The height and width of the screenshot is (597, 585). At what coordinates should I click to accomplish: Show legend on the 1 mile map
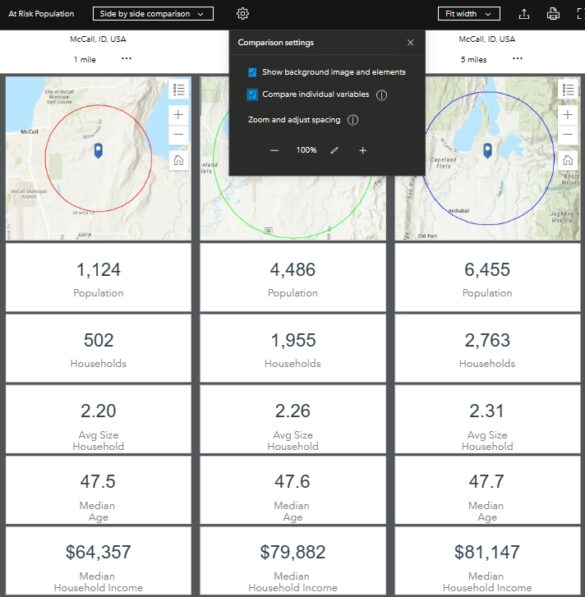click(179, 90)
